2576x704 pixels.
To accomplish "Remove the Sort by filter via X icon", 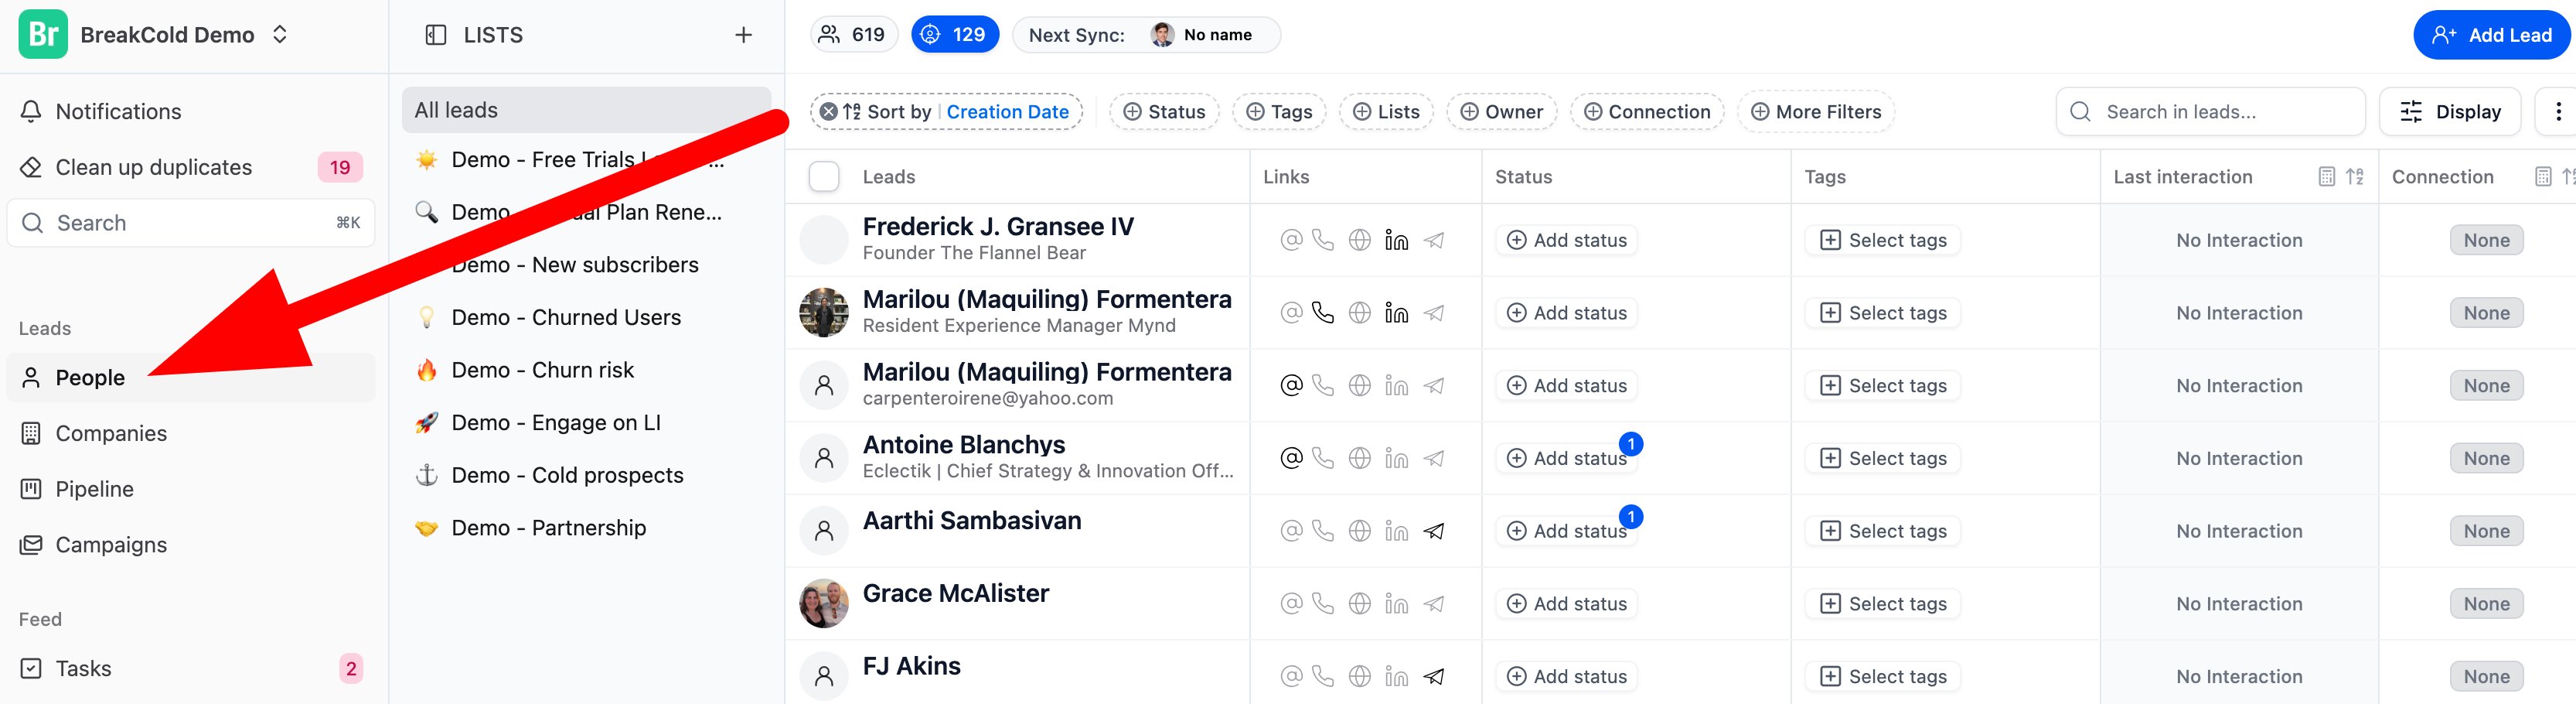I will (x=828, y=112).
